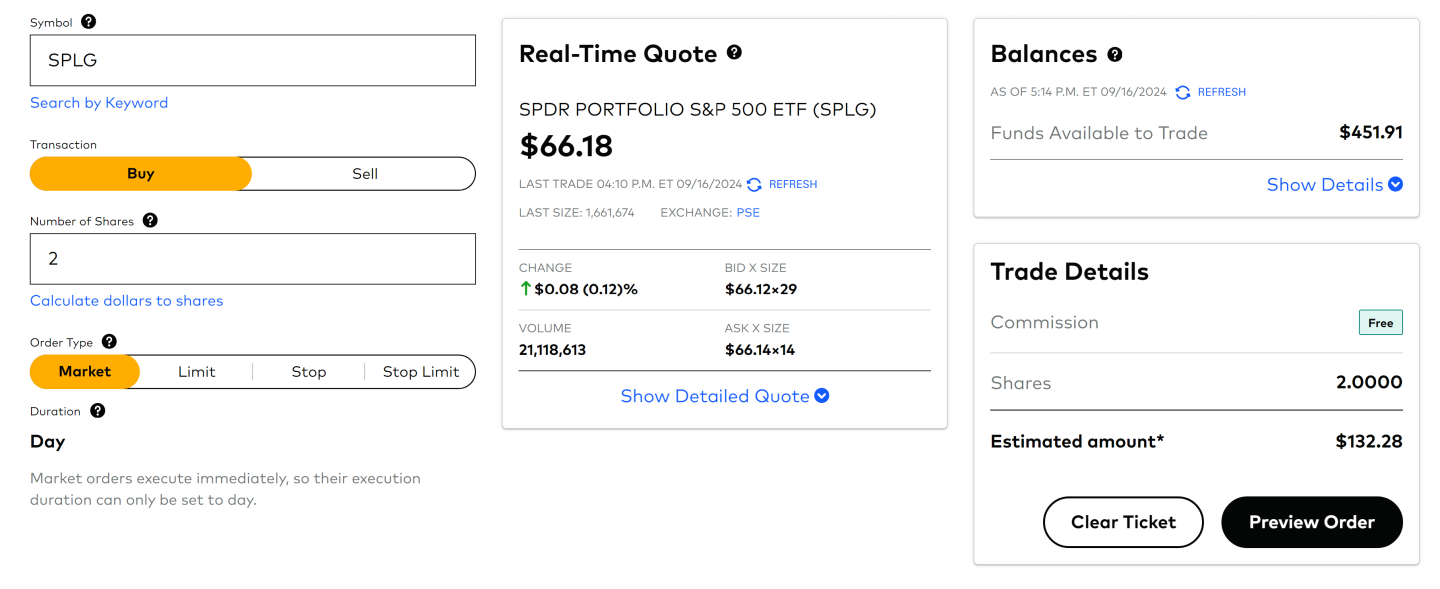This screenshot has width=1440, height=589.
Task: Select the Buy transaction option
Action: click(141, 173)
